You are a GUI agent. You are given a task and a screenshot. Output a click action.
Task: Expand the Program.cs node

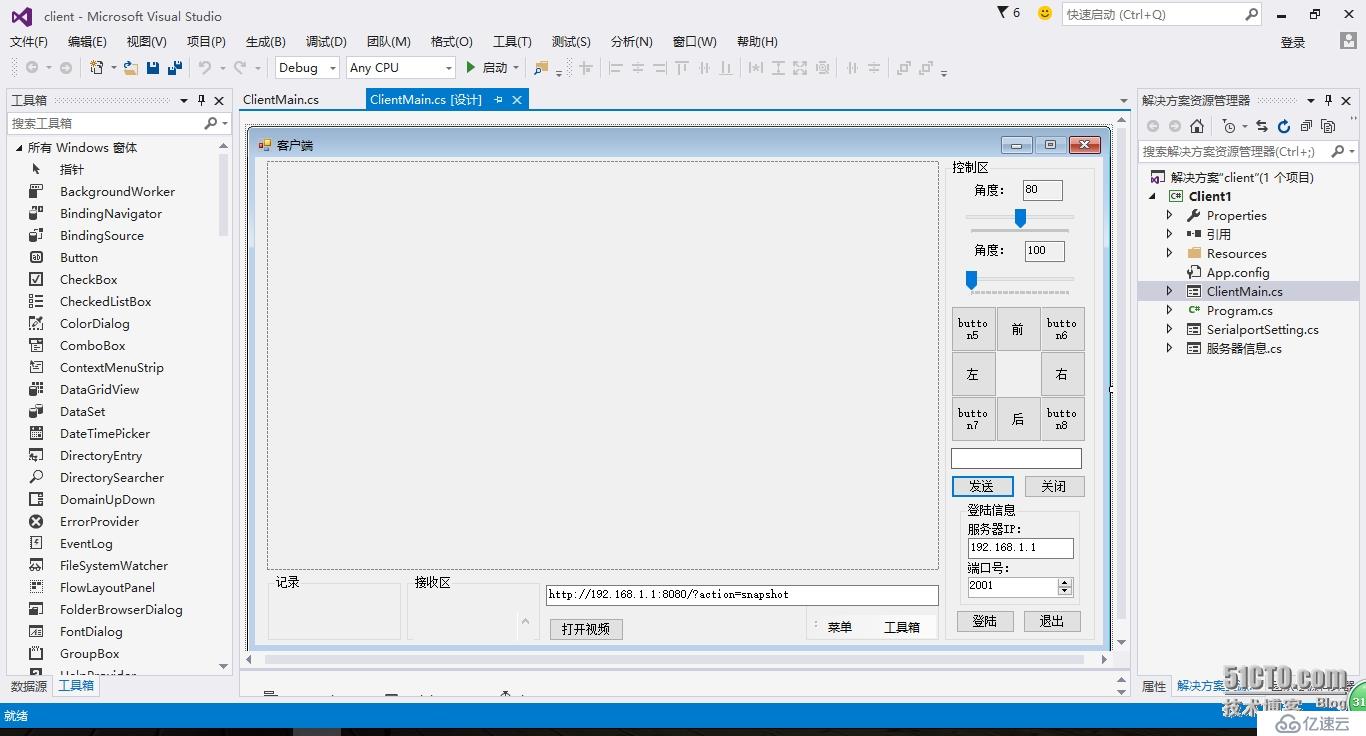tap(1170, 310)
